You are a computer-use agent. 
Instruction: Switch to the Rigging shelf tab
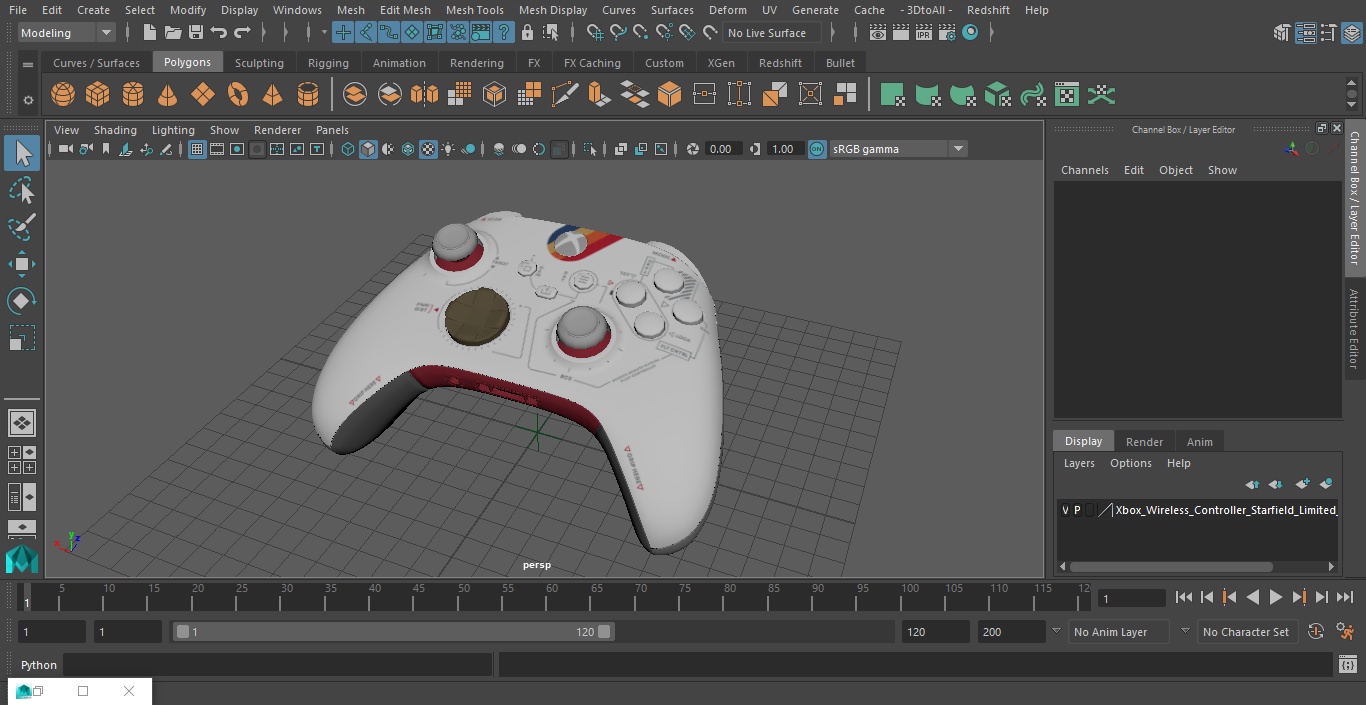coord(328,62)
